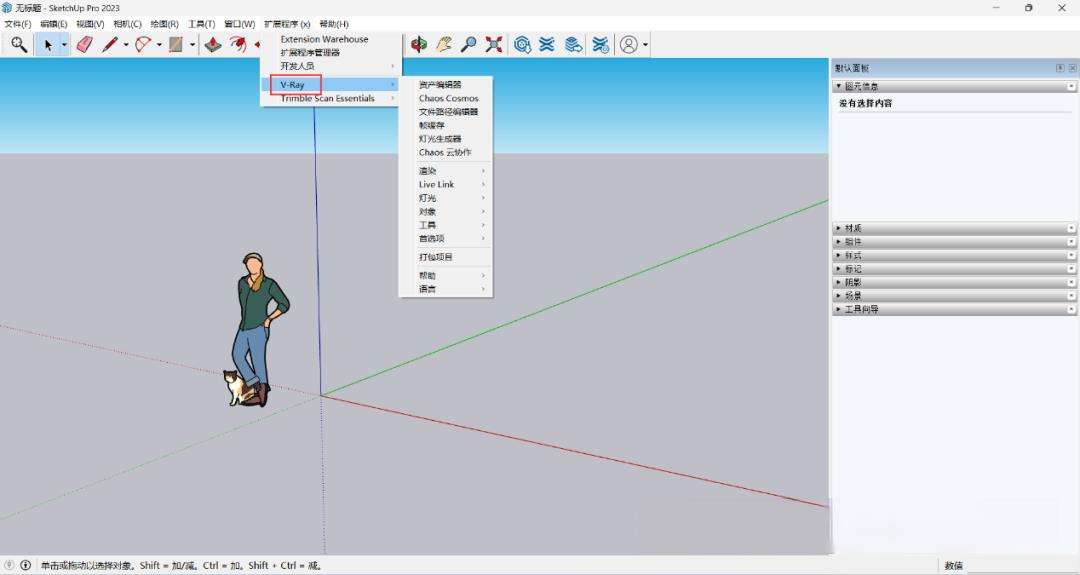Open the 语言 submenu
1080x575 pixels.
(x=446, y=289)
